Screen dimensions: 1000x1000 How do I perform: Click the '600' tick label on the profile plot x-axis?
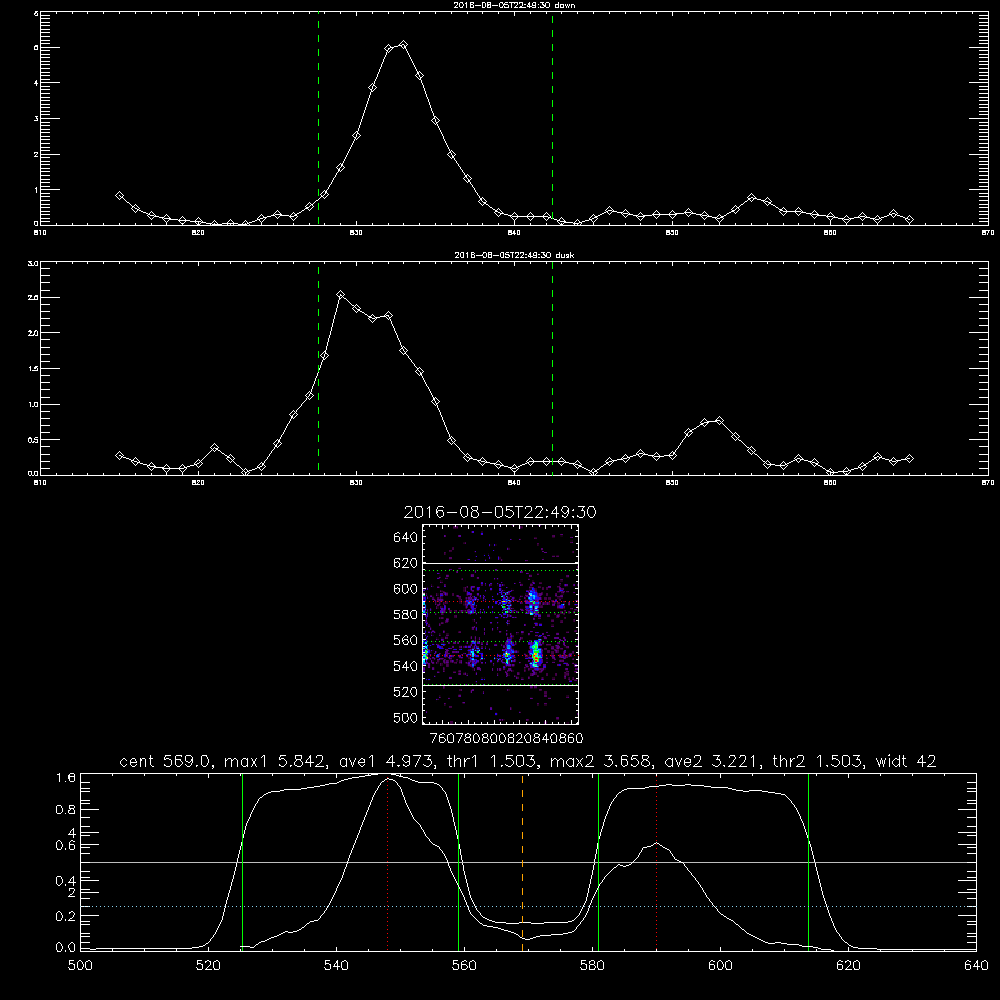[720, 966]
